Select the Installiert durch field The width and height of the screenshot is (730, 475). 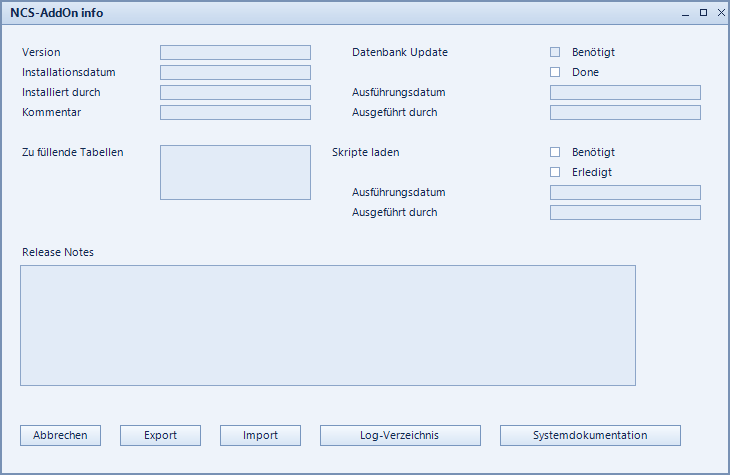[236, 93]
